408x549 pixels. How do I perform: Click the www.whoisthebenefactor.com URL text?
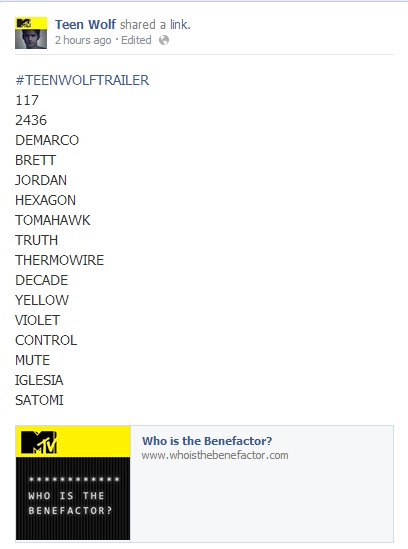pos(215,455)
